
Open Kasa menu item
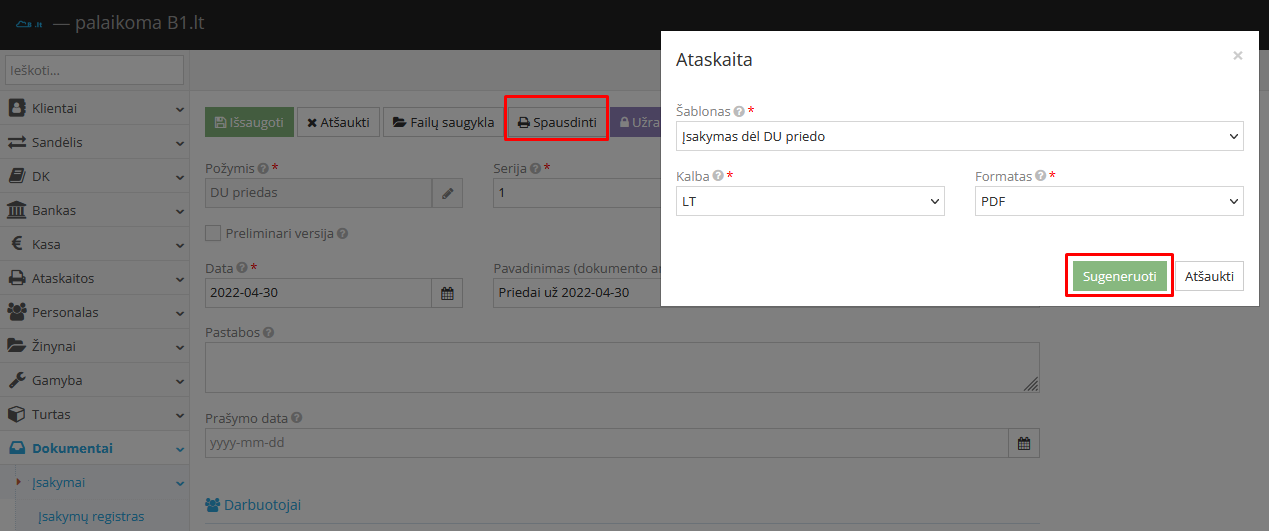[94, 244]
